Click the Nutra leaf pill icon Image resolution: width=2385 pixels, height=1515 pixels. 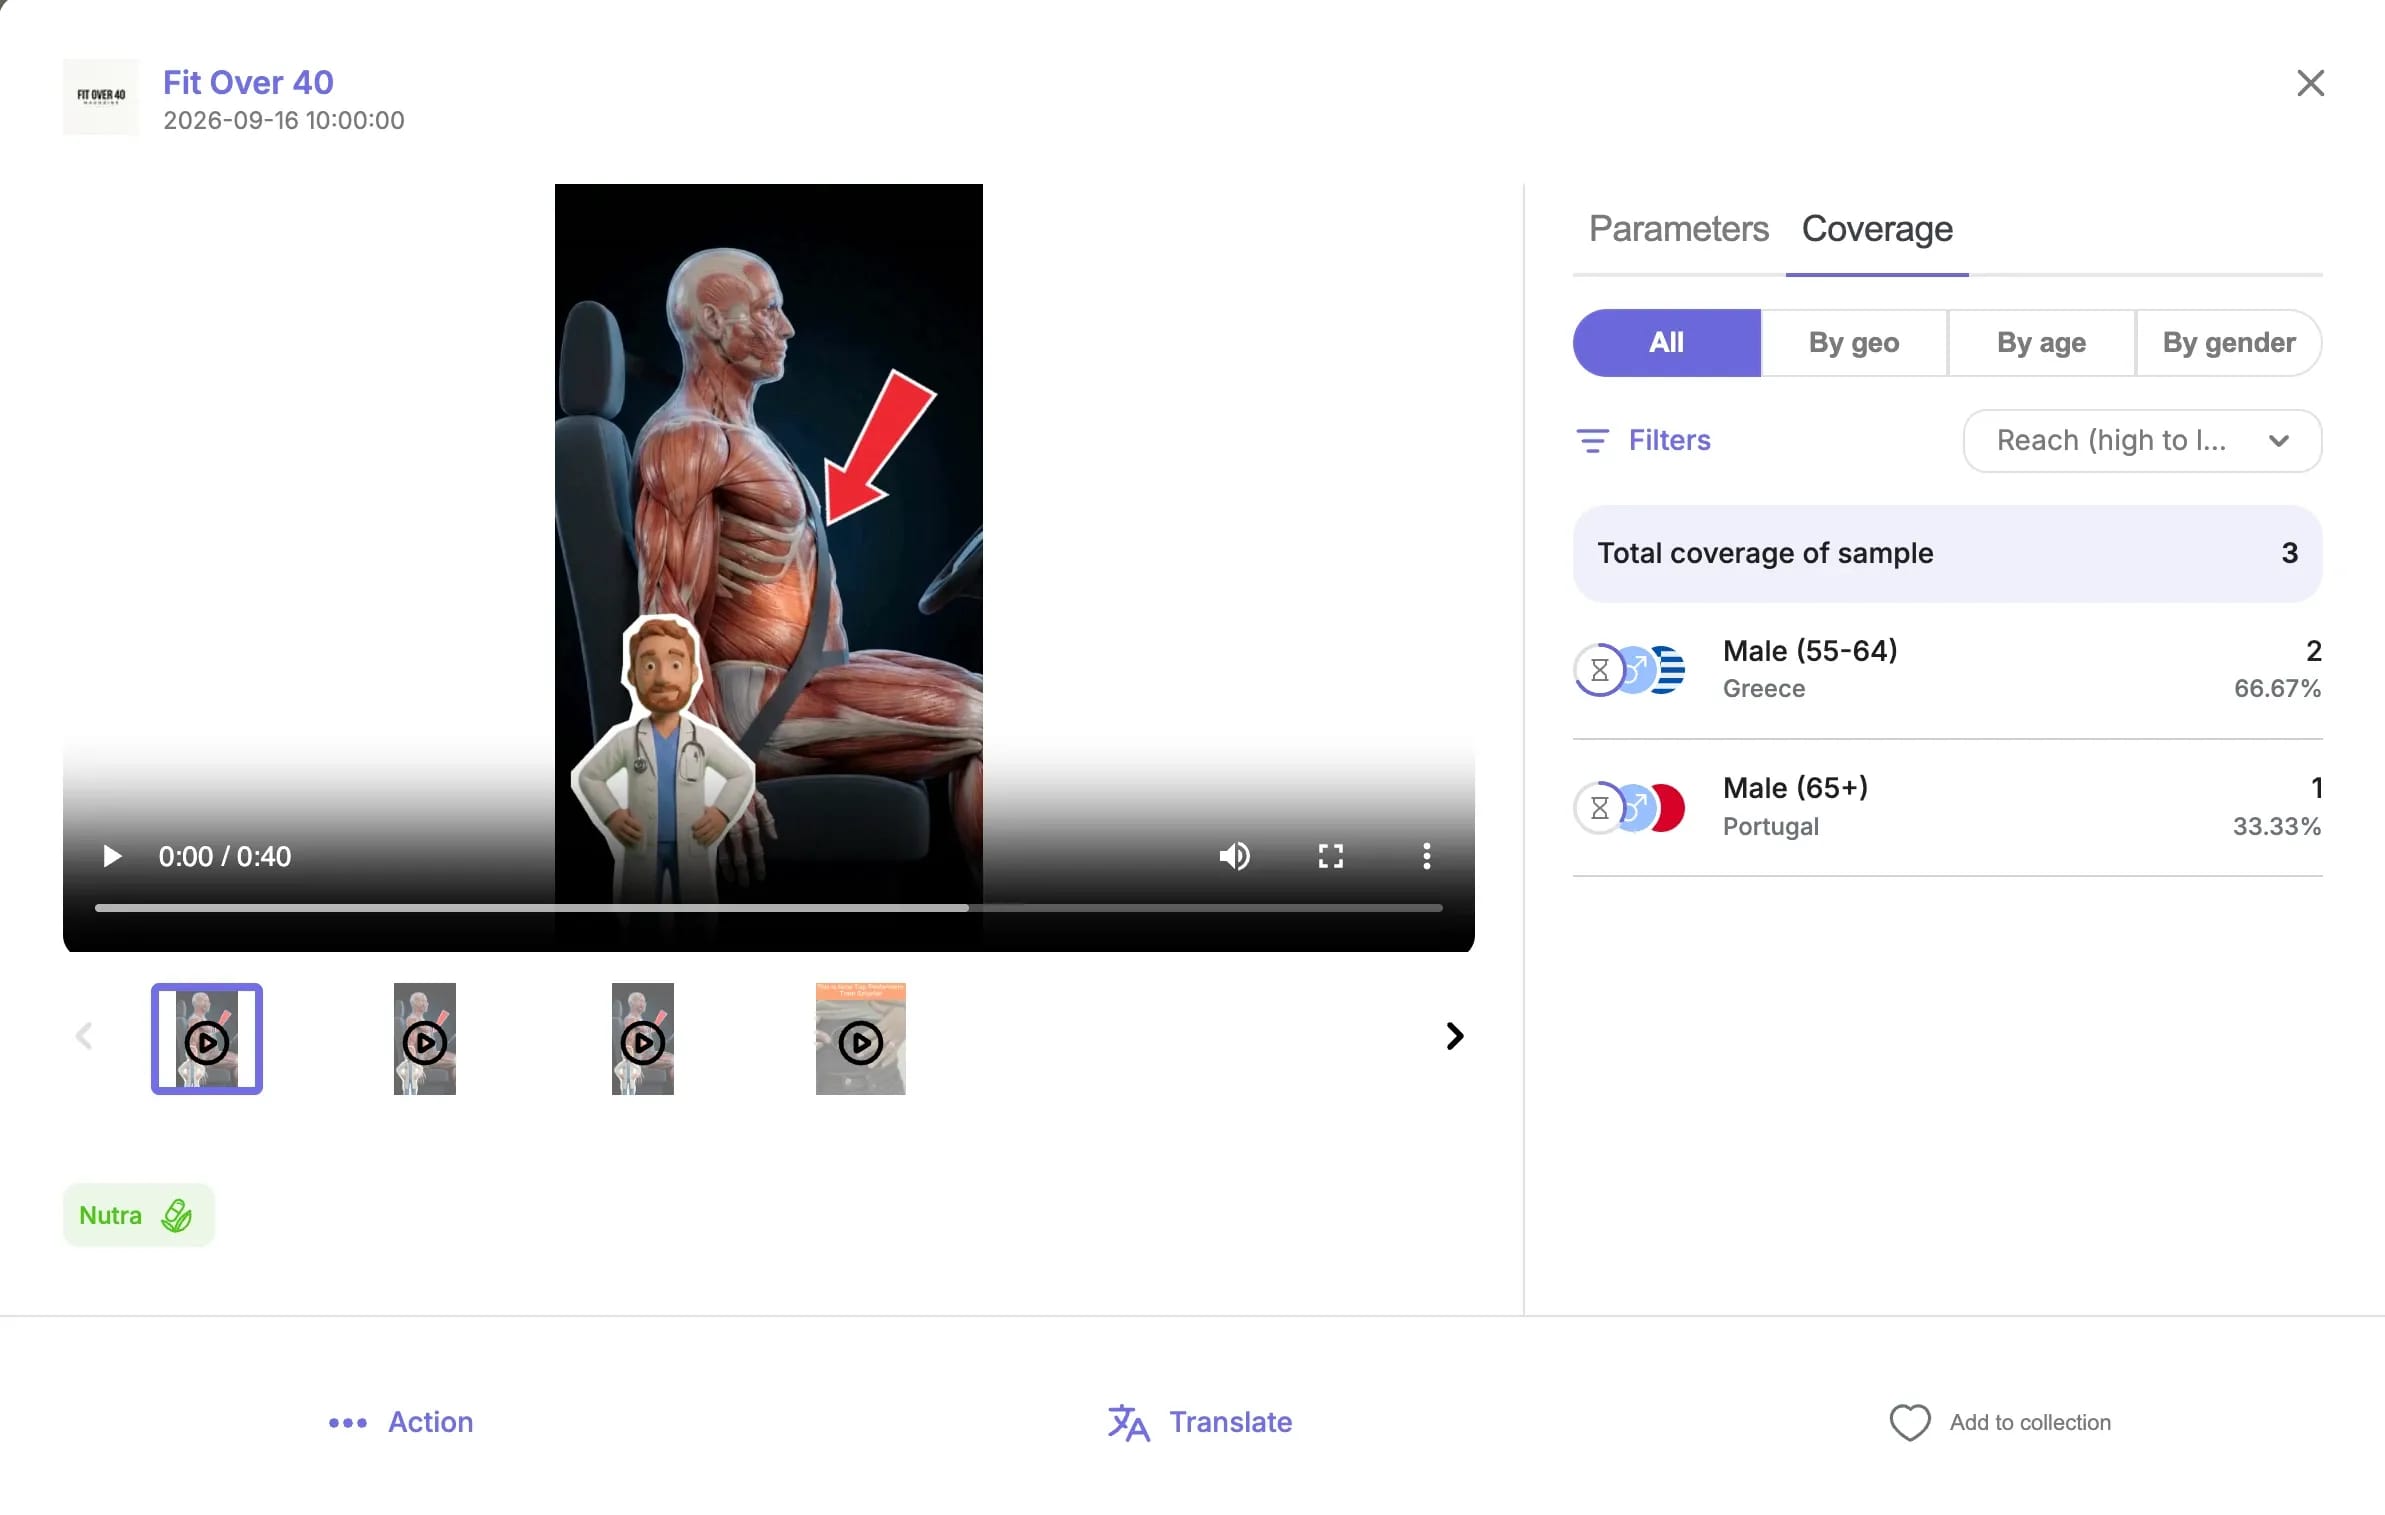pos(177,1215)
